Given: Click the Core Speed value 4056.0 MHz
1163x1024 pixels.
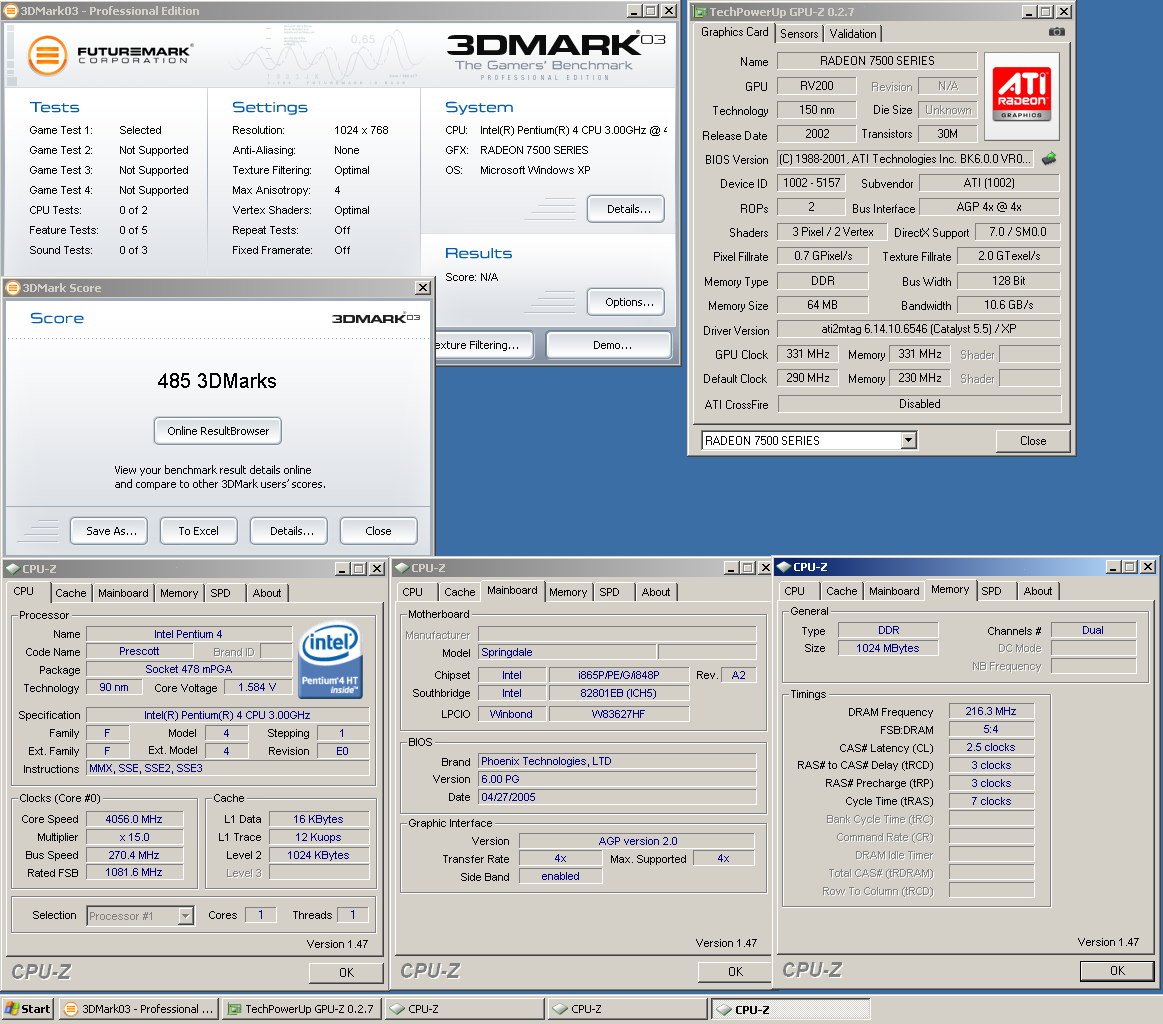Looking at the screenshot, I should (134, 819).
